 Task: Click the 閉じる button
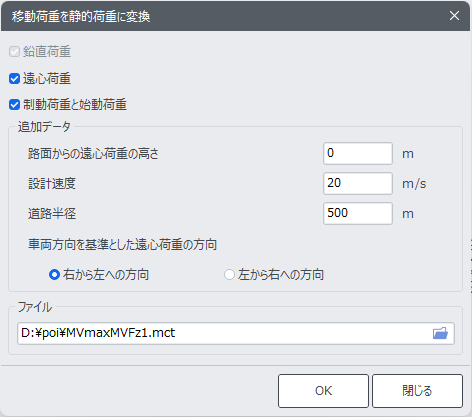pyautogui.click(x=417, y=391)
